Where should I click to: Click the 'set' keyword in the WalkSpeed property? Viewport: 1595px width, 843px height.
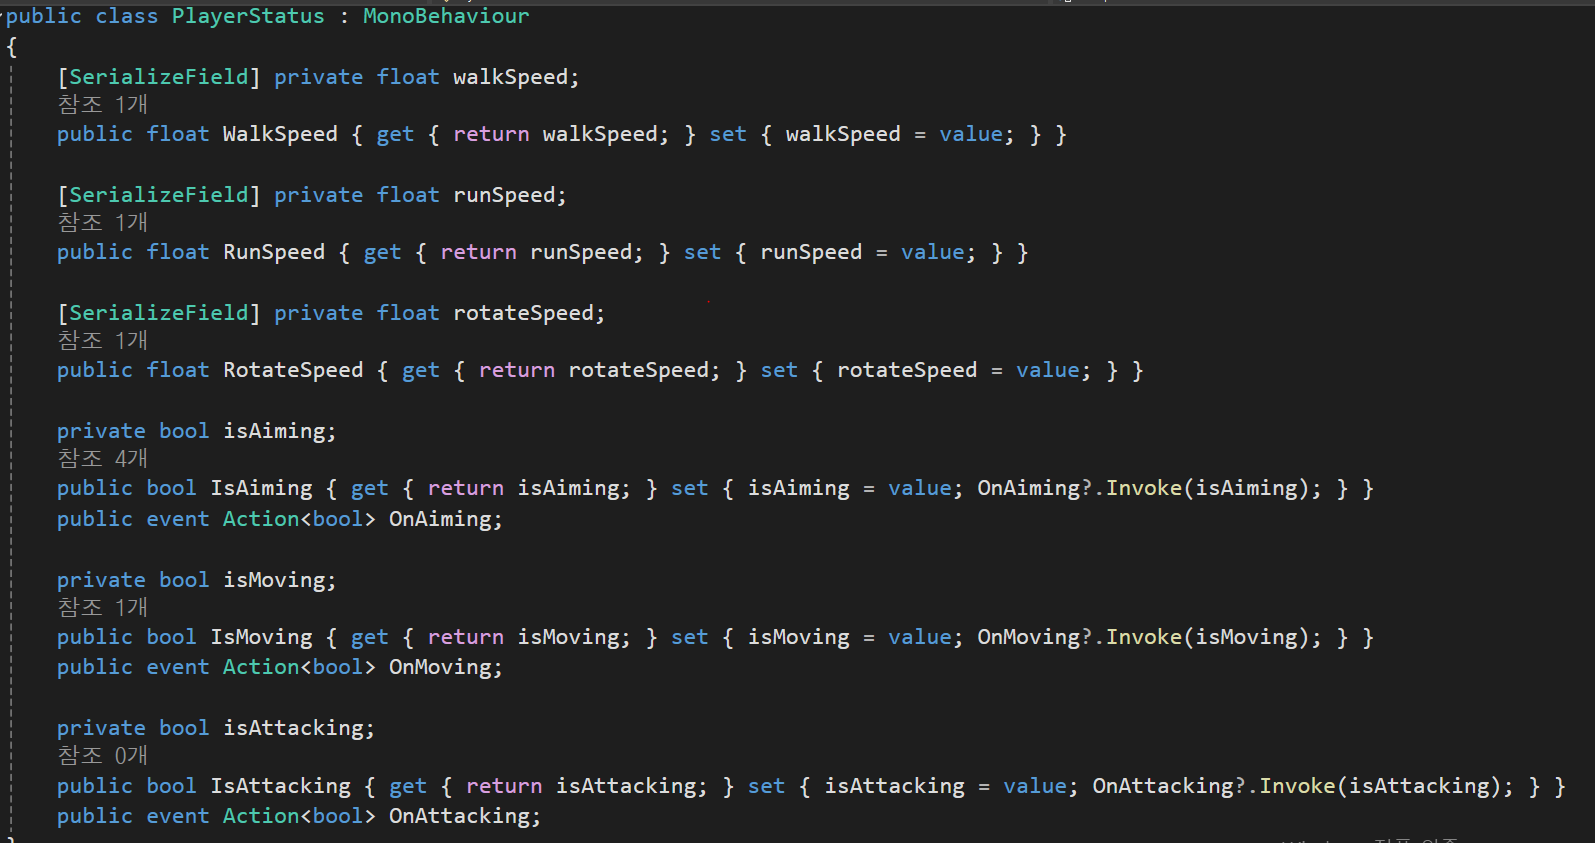[728, 134]
